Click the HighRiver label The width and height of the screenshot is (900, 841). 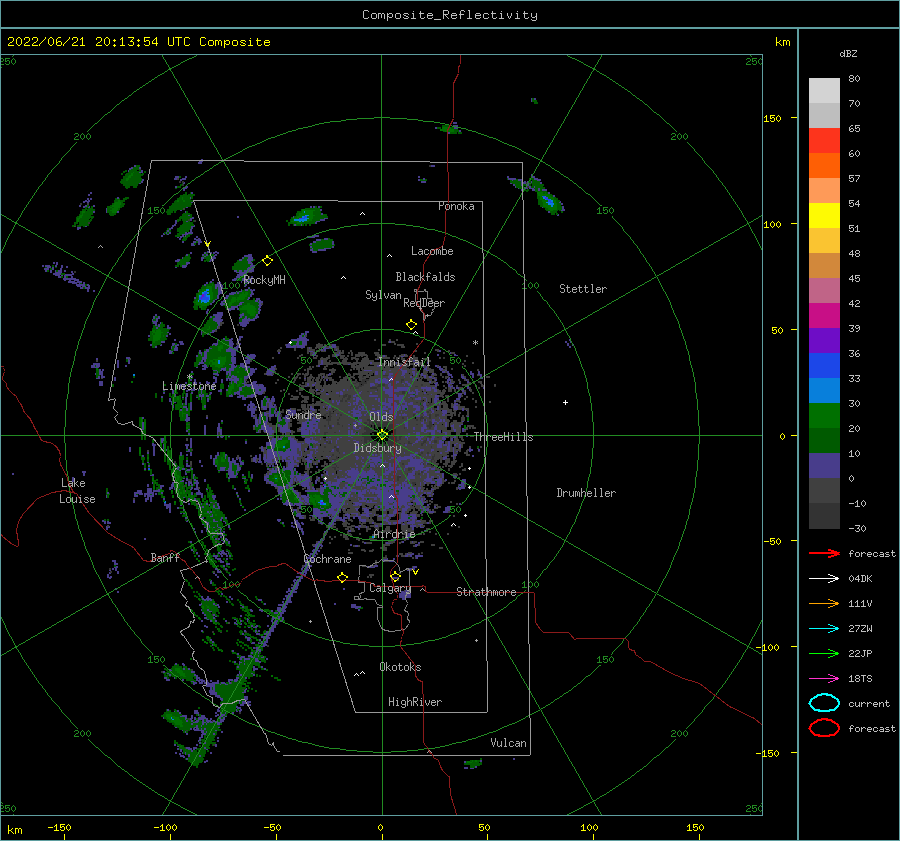point(415,702)
